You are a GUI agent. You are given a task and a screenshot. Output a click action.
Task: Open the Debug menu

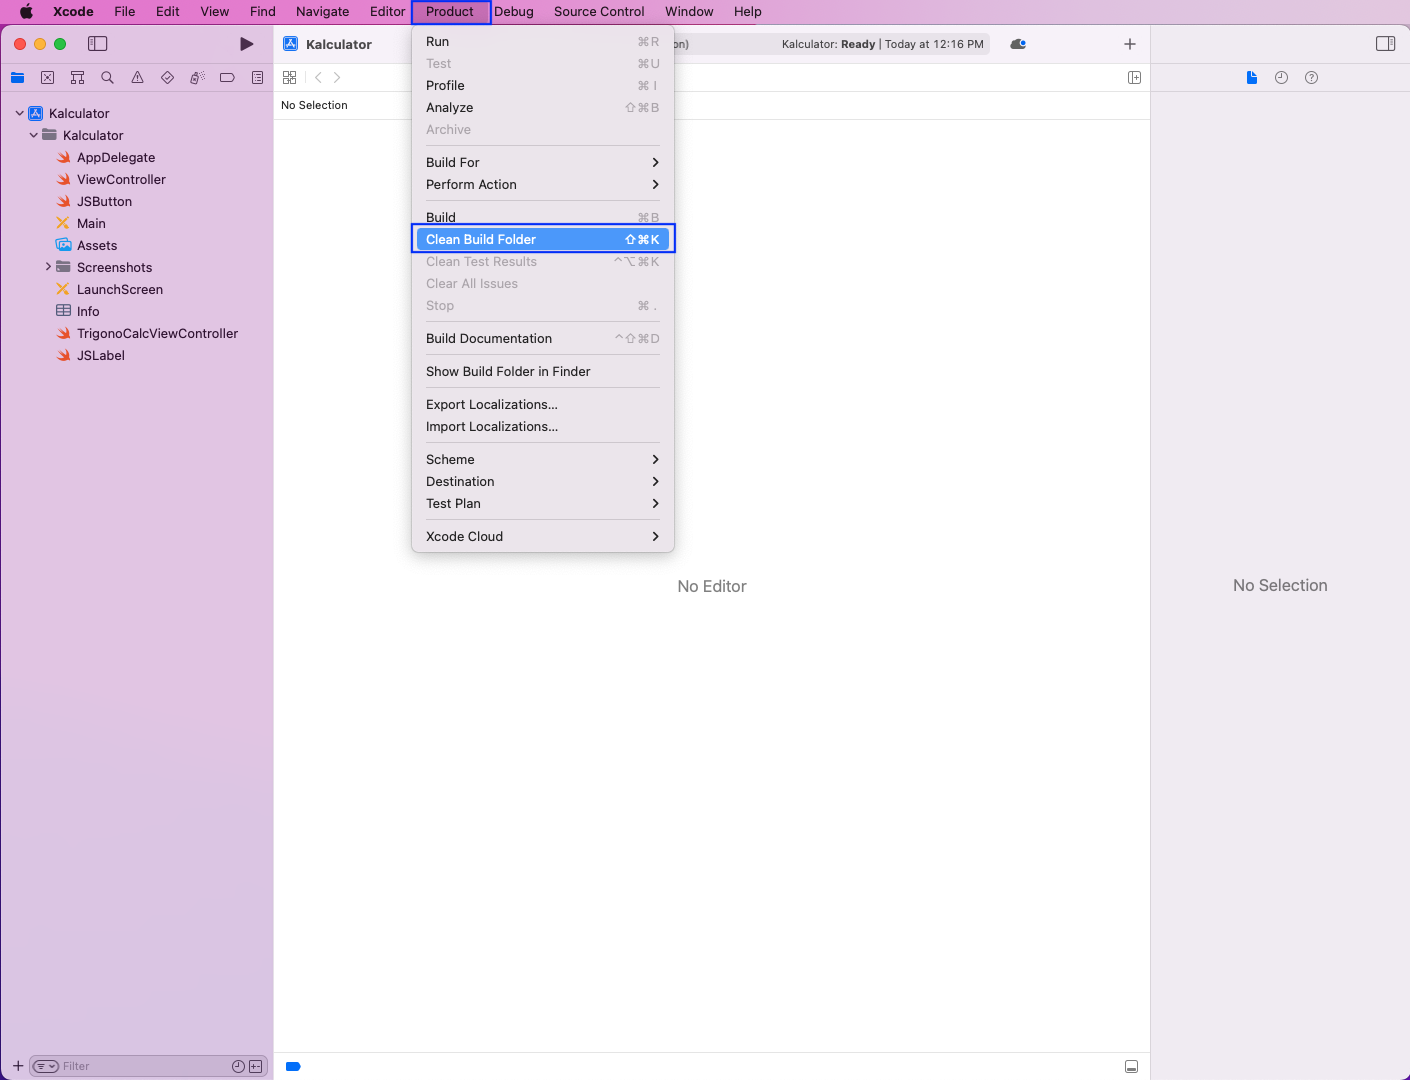click(514, 12)
